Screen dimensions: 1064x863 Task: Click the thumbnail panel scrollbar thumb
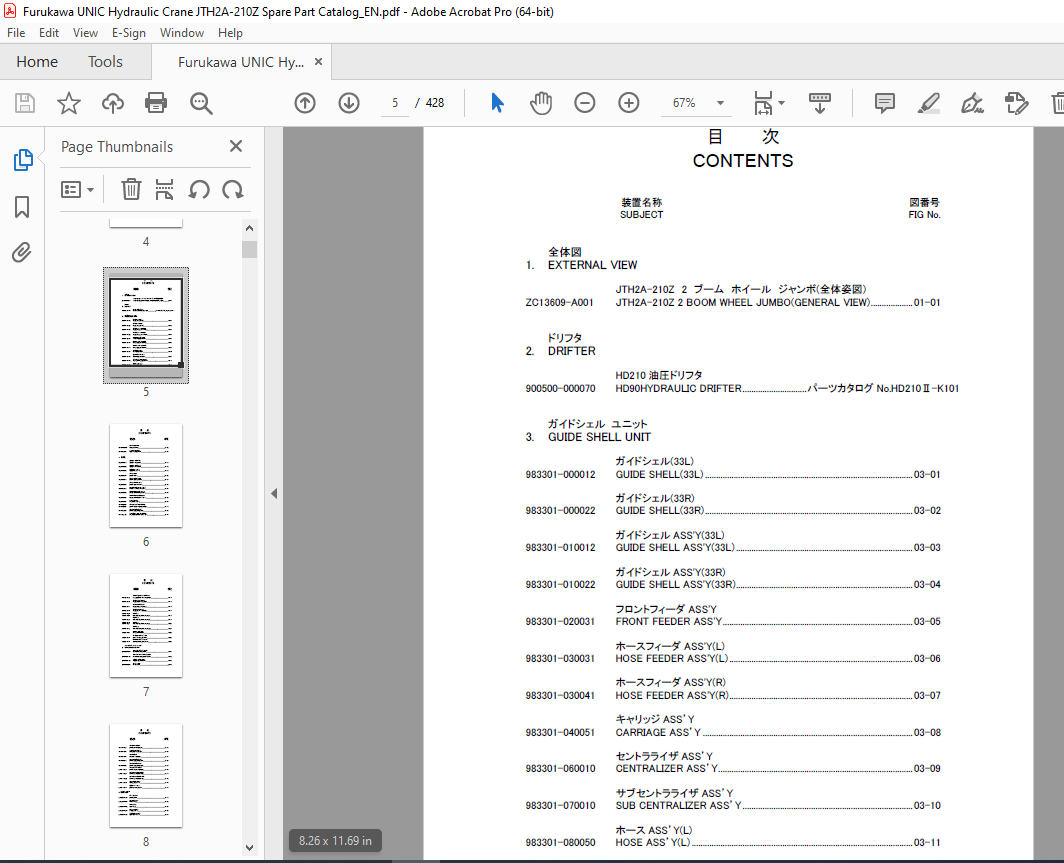pyautogui.click(x=250, y=250)
